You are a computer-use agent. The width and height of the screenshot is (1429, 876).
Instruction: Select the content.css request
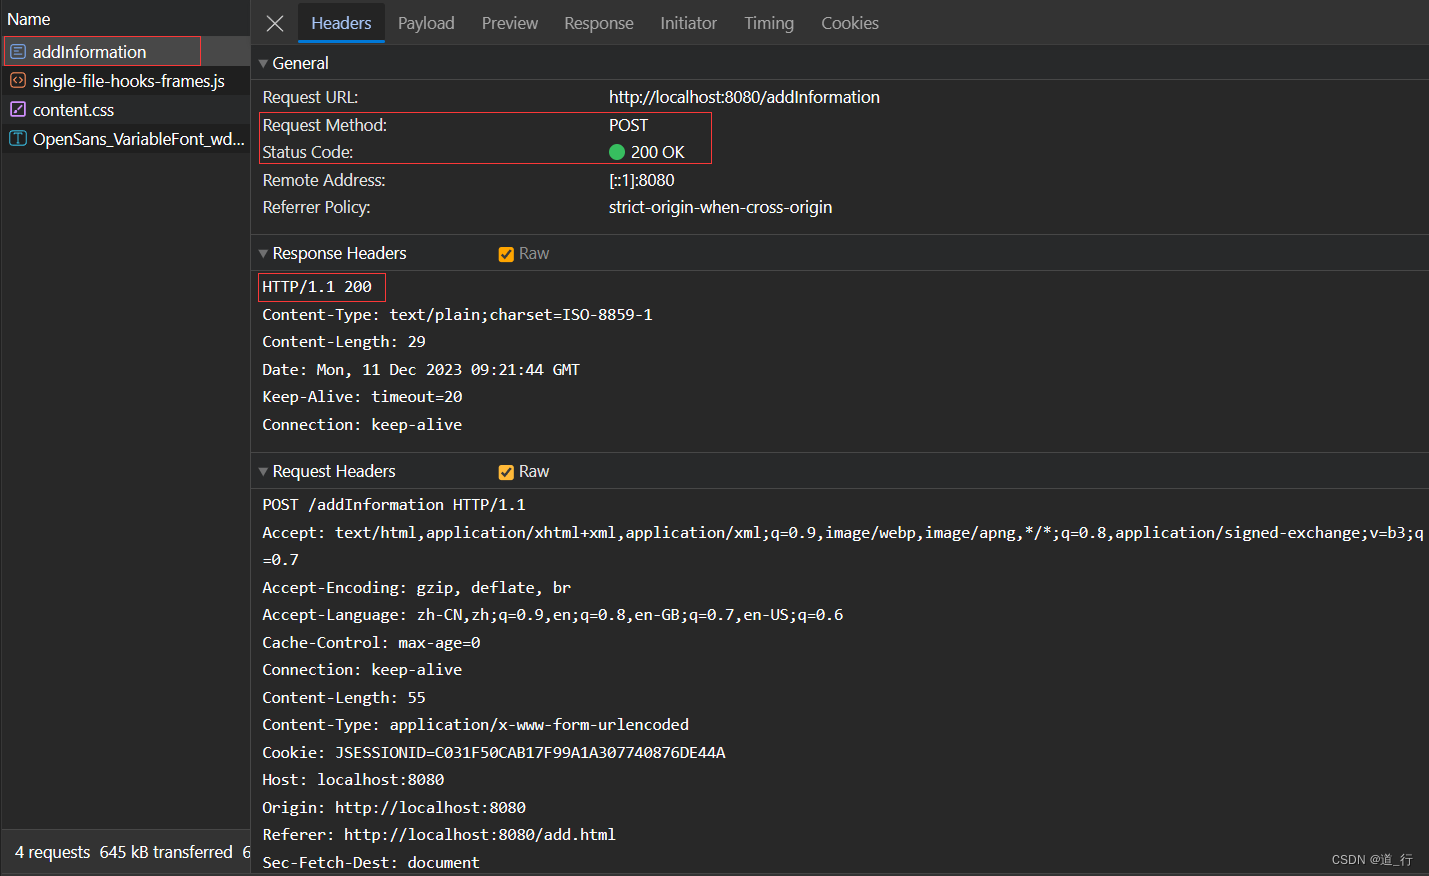pyautogui.click(x=126, y=109)
